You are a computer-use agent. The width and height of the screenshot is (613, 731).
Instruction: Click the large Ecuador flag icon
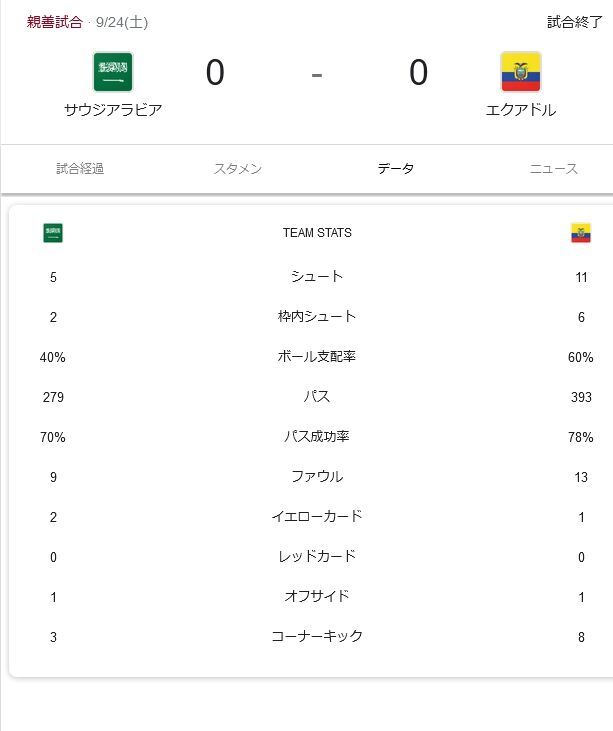coord(520,72)
